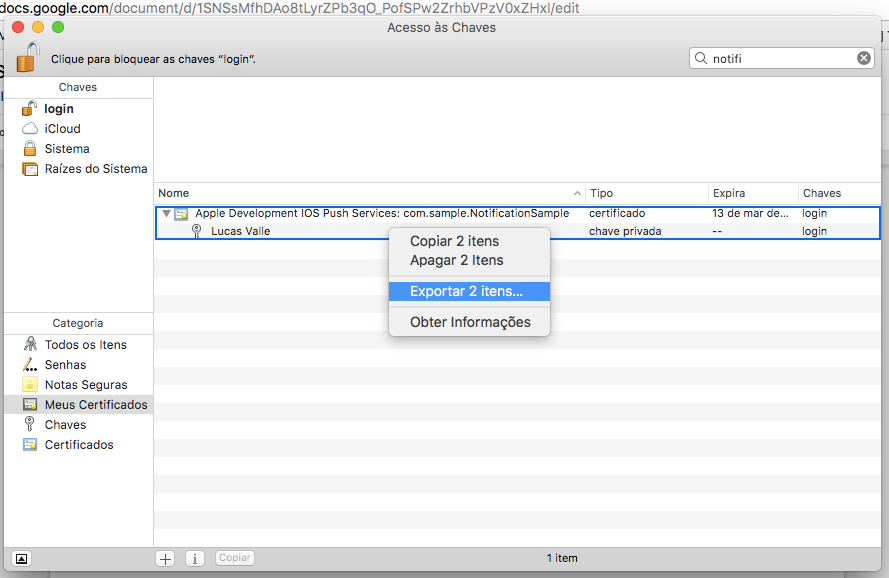Click the yellow minimize window button
The image size is (889, 578).
(38, 27)
